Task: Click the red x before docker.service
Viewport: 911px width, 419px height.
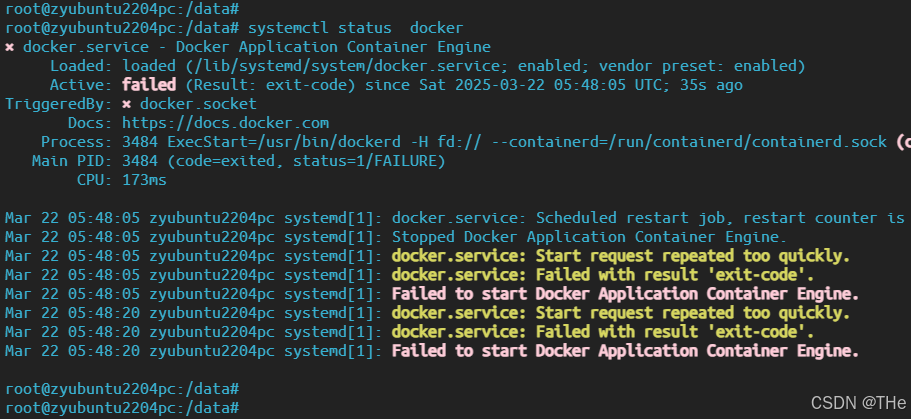Action: [x=9, y=47]
